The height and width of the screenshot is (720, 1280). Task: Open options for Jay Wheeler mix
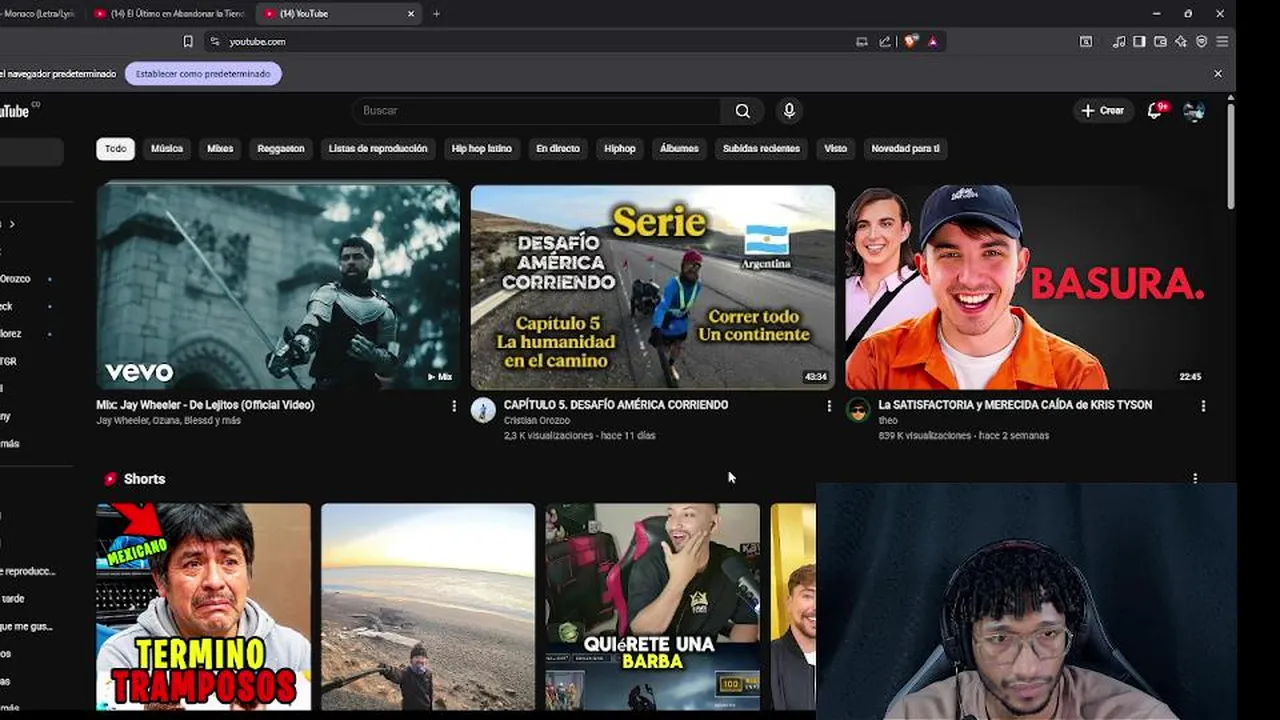[454, 406]
